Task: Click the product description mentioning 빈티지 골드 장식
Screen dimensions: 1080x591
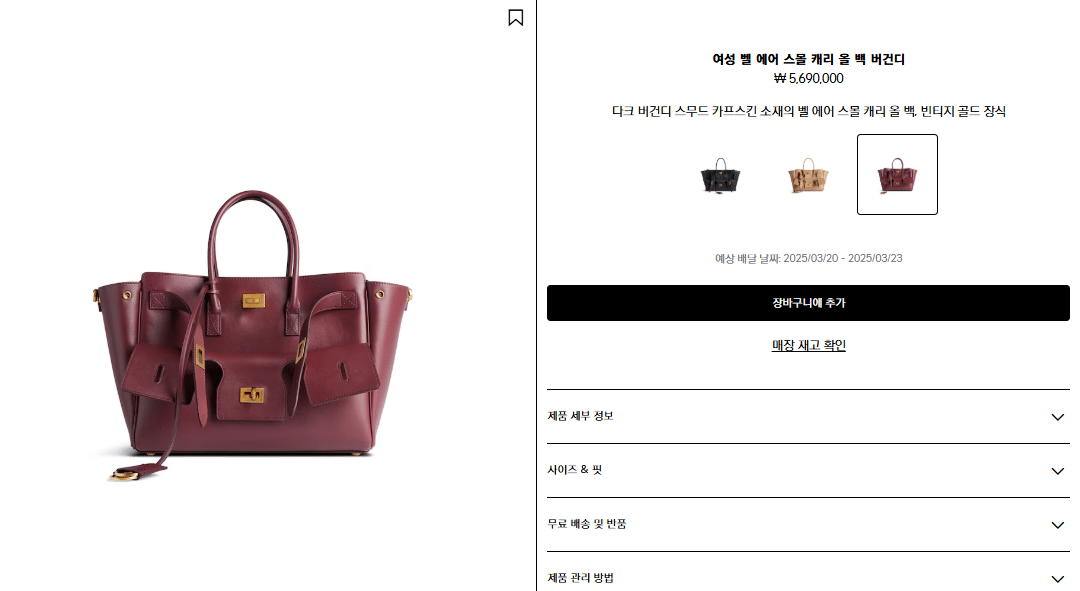Action: point(808,111)
